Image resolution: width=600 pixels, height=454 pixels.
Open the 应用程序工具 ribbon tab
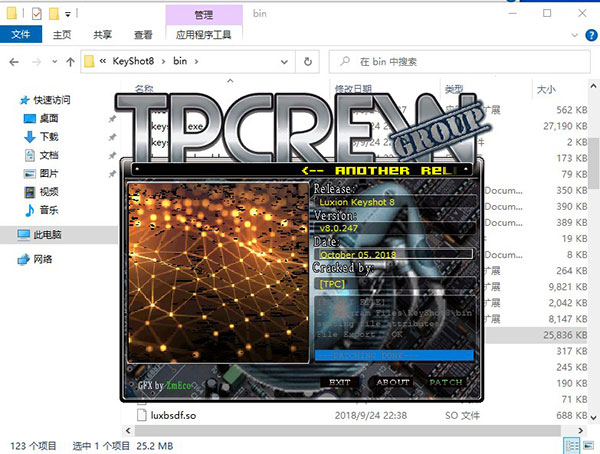(204, 35)
